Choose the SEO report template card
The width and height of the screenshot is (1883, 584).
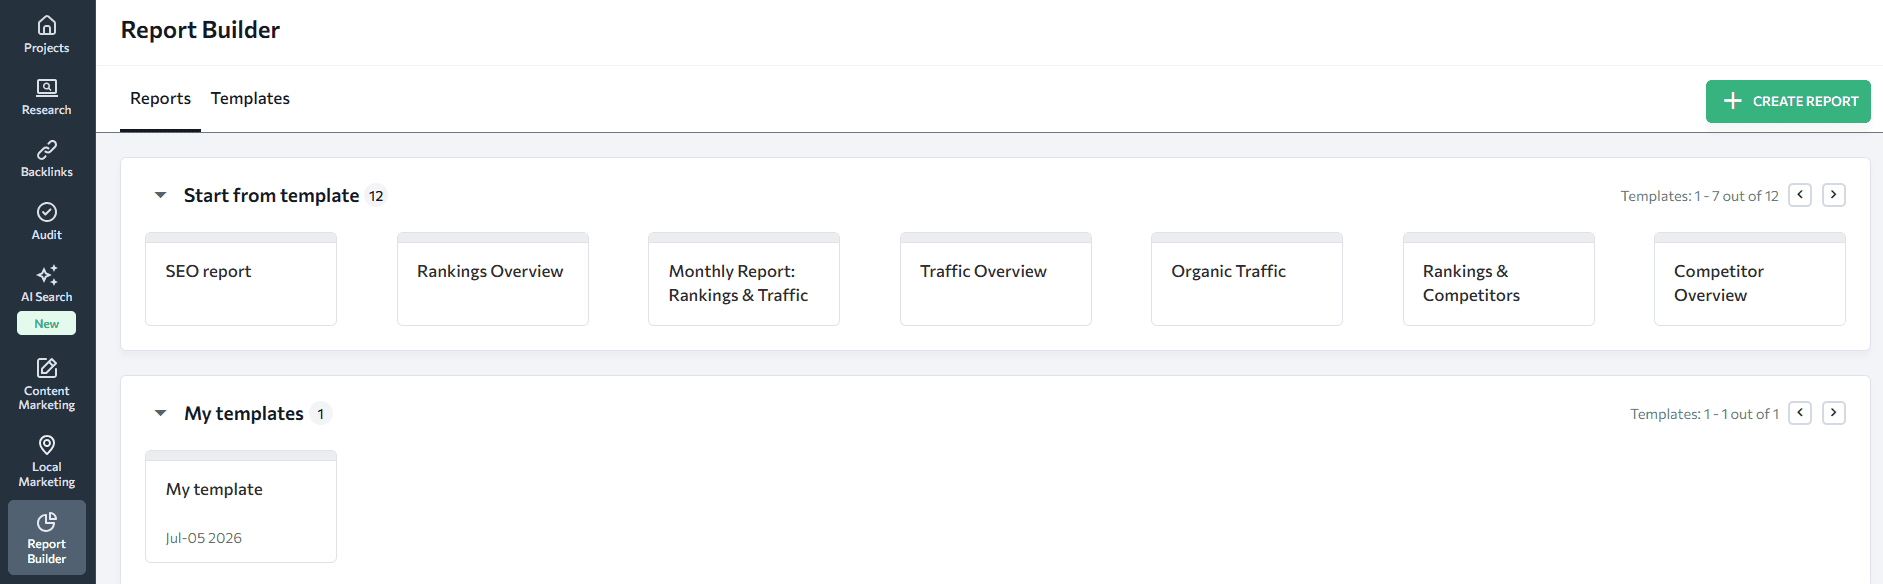(241, 279)
